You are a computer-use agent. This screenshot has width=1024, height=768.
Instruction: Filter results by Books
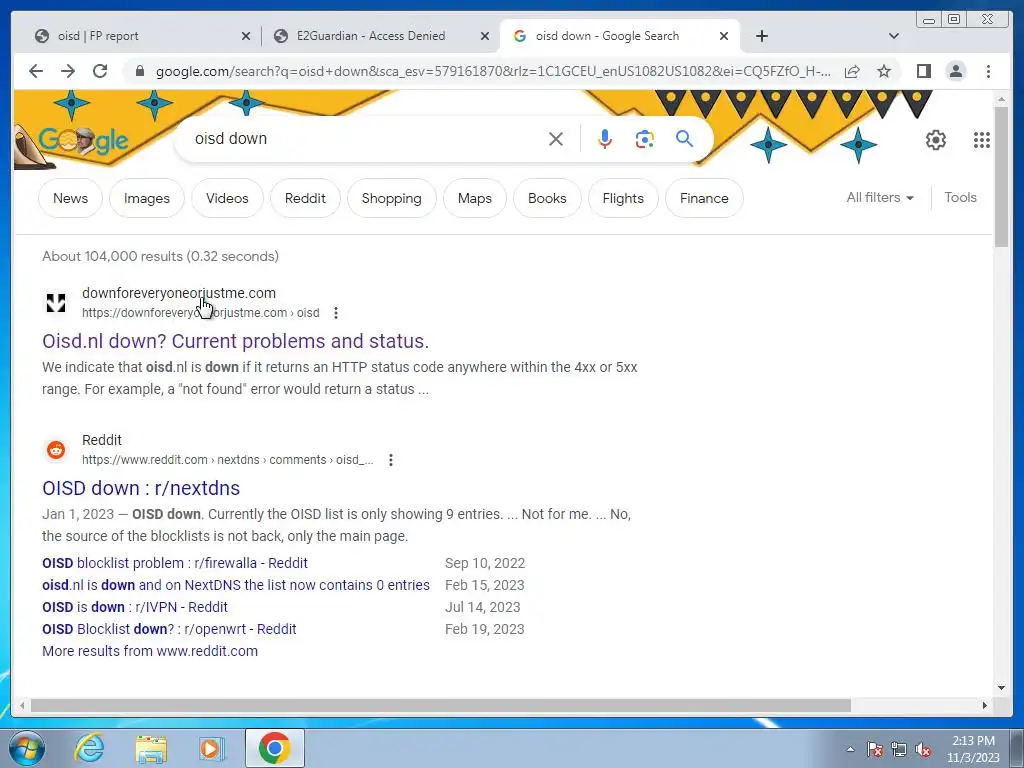pos(547,198)
